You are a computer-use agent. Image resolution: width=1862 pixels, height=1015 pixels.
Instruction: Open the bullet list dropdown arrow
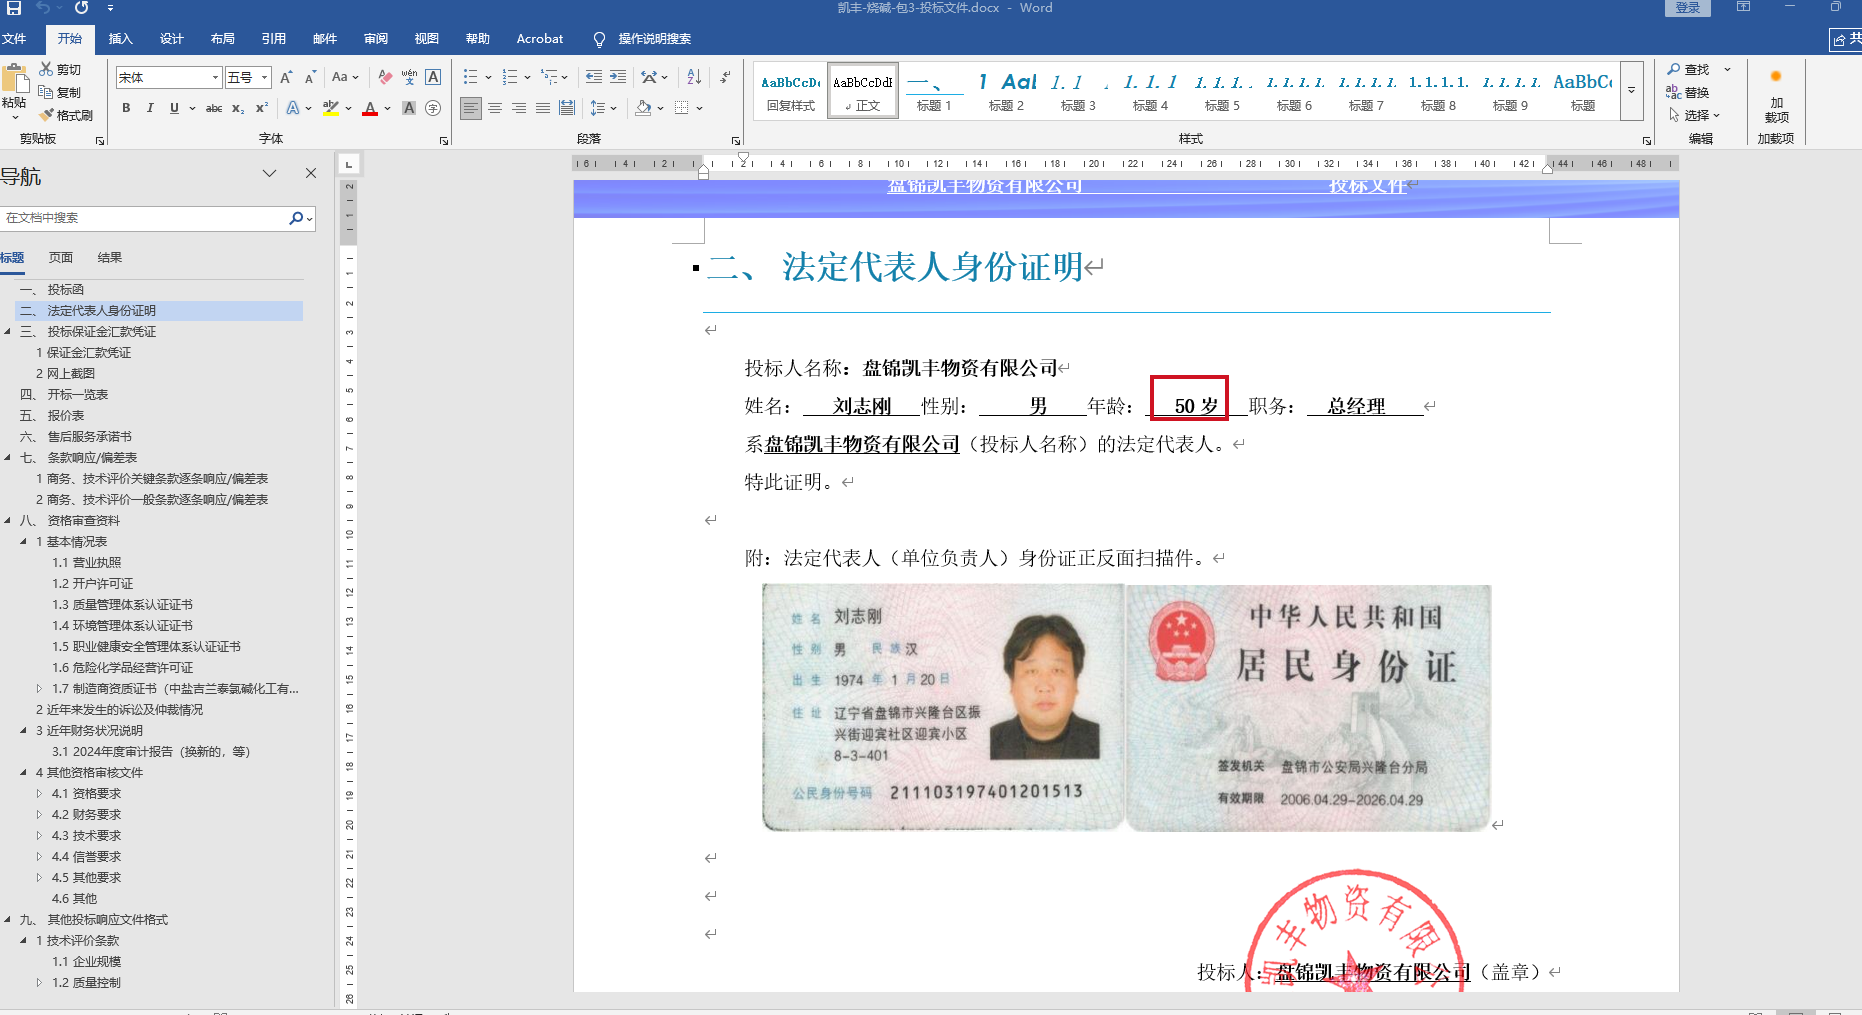tap(488, 77)
